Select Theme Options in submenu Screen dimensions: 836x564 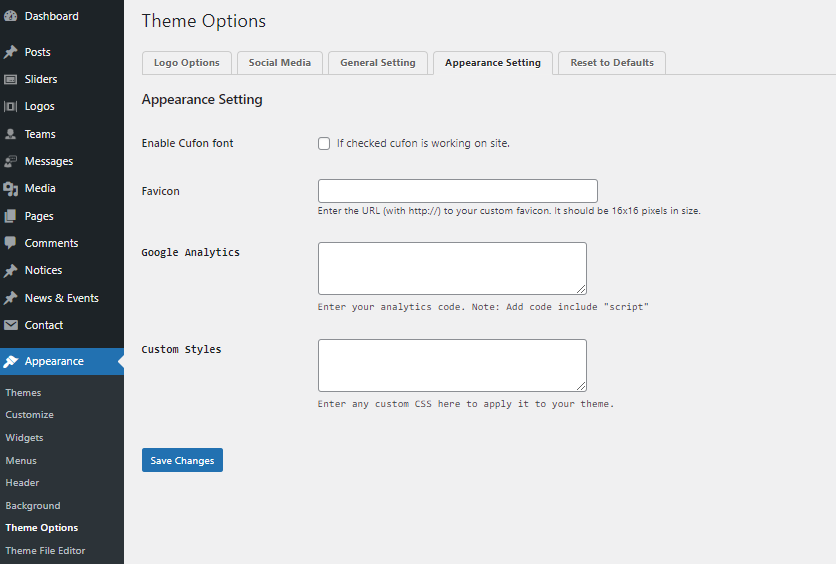click(42, 528)
